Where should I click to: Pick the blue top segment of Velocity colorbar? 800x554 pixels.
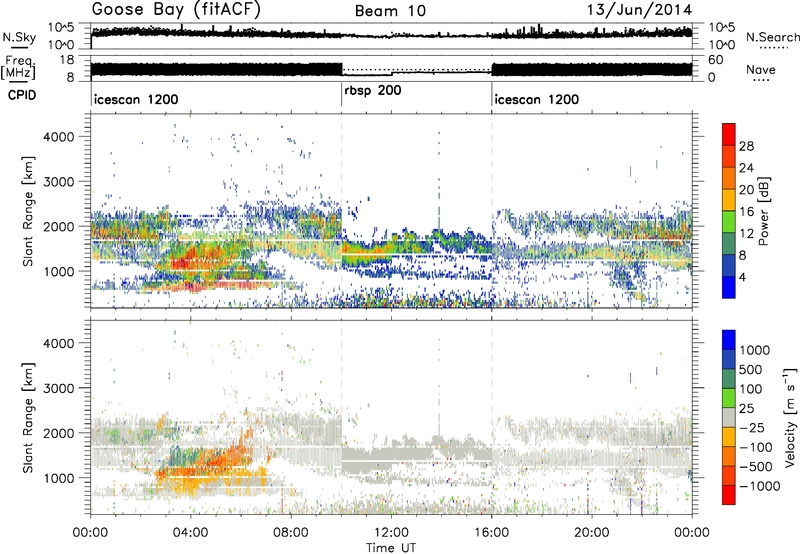click(x=729, y=340)
